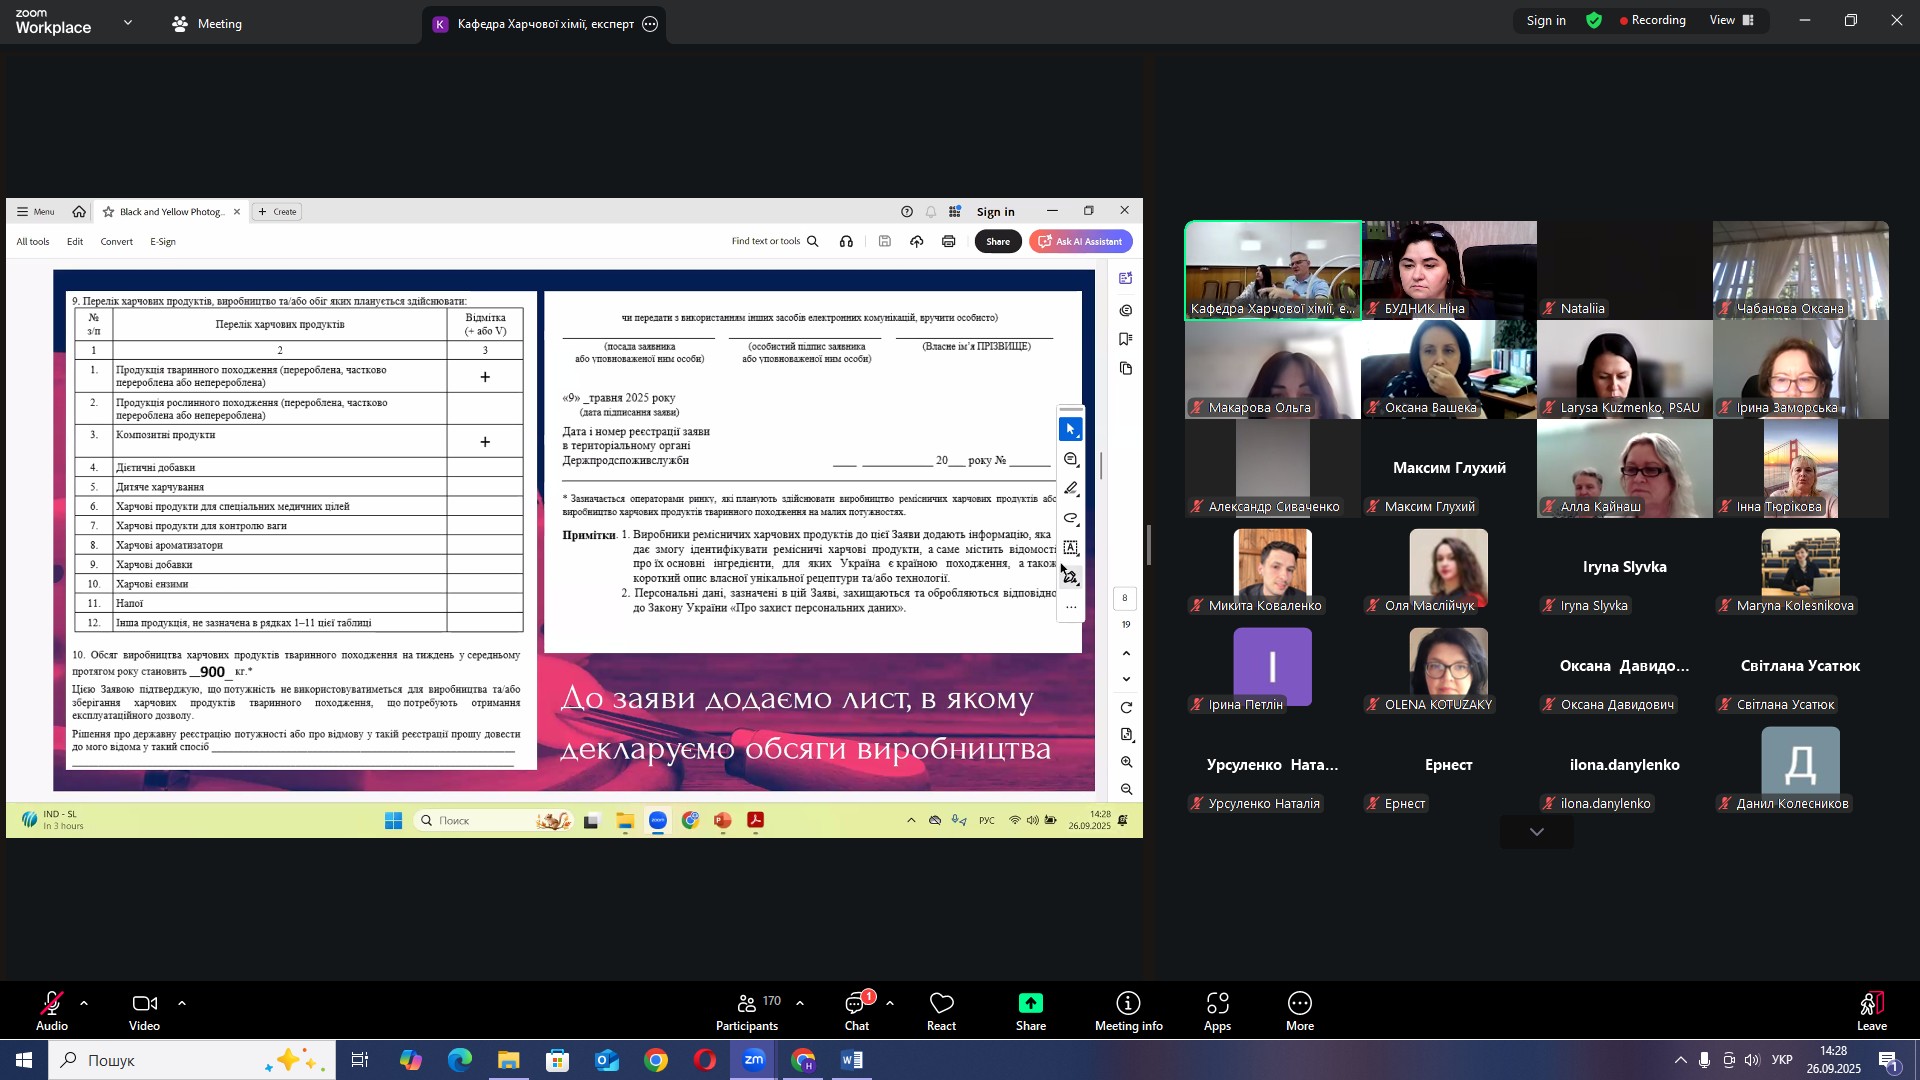Click the green Share screen button
The width and height of the screenshot is (1920, 1080).
[x=1030, y=1011]
